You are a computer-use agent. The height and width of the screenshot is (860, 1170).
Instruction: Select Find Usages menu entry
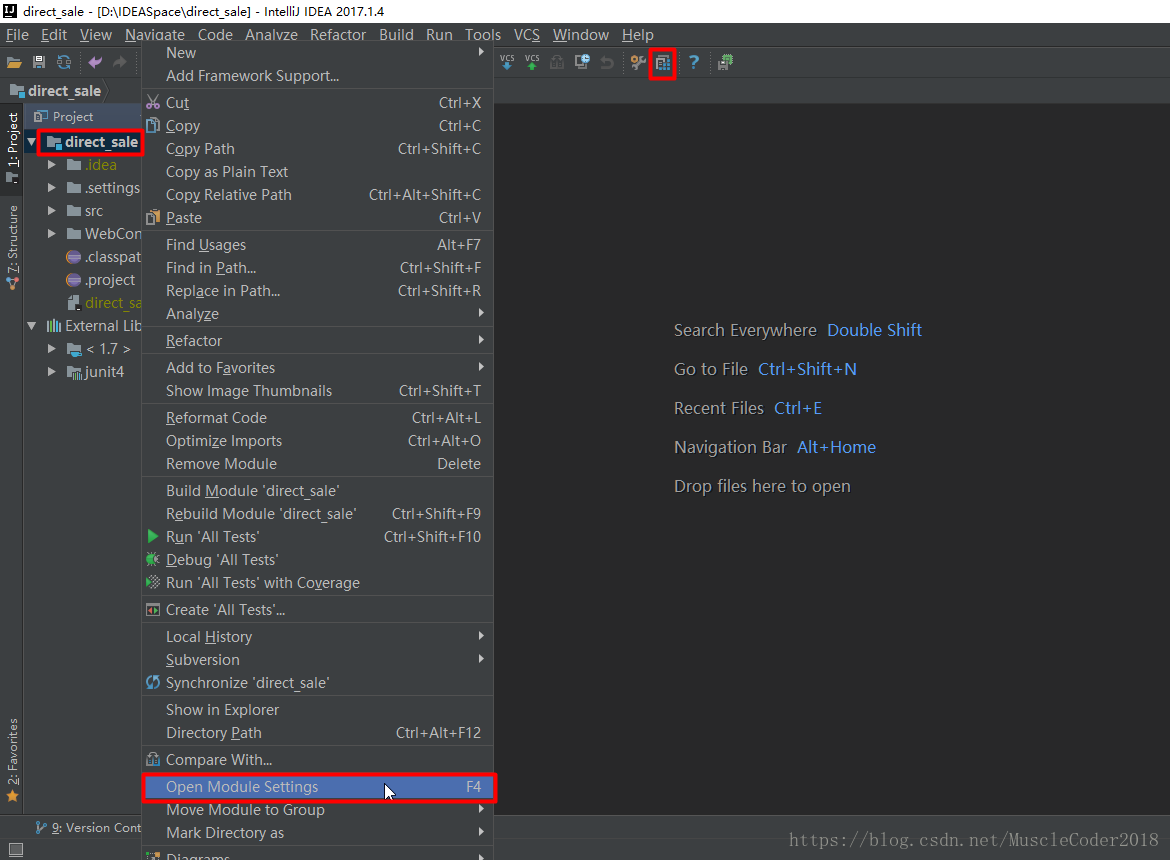pyautogui.click(x=317, y=245)
